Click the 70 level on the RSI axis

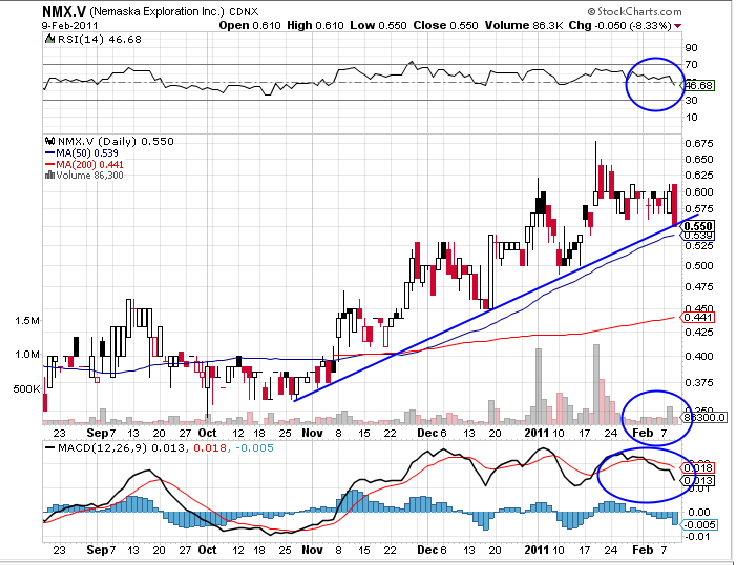pos(691,65)
